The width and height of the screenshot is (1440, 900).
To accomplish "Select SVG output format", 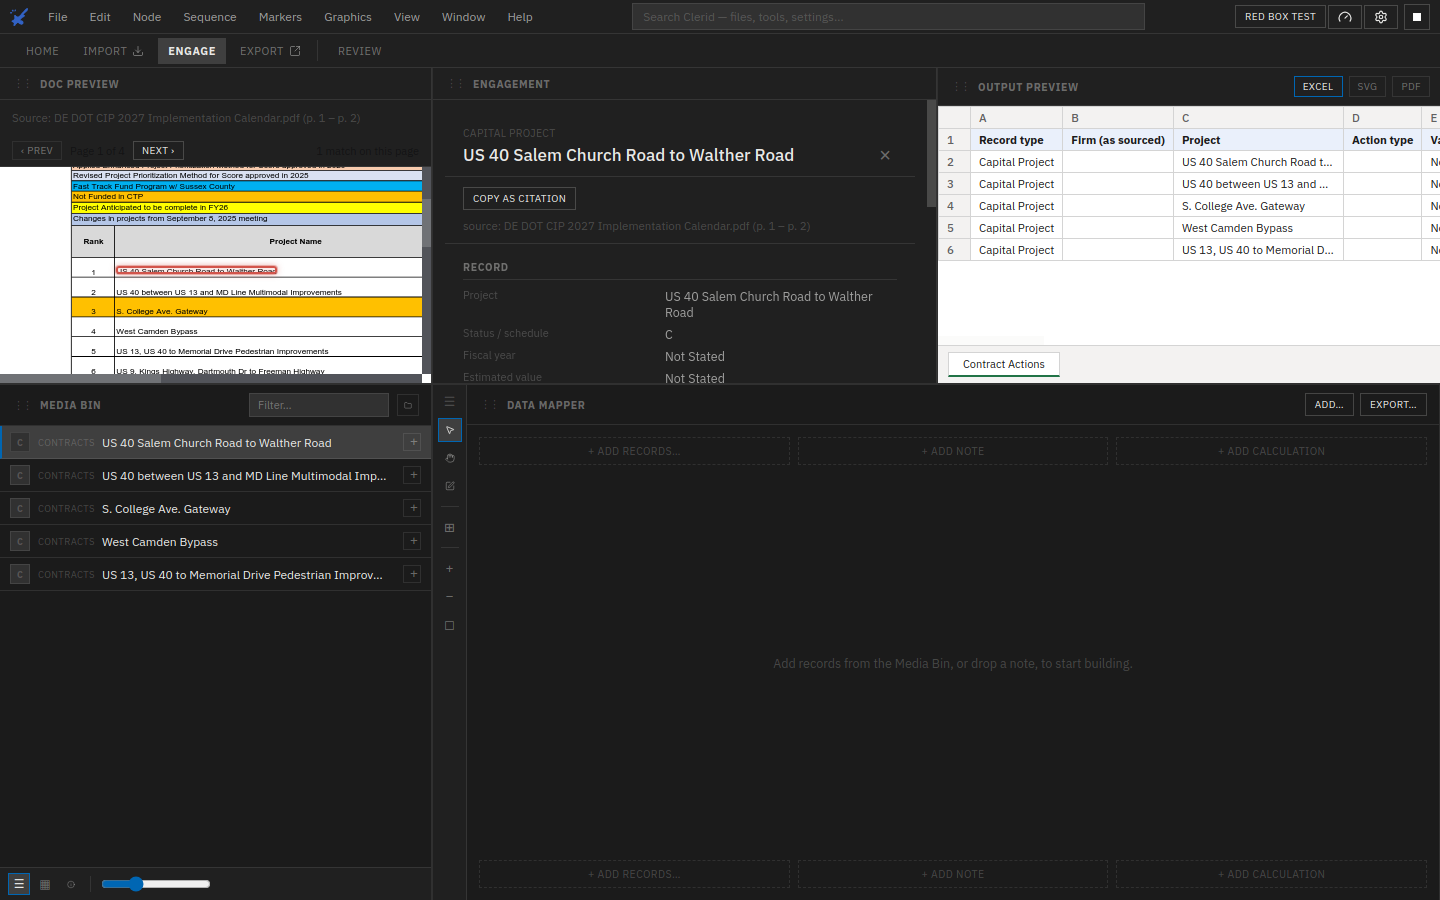I will (x=1367, y=87).
